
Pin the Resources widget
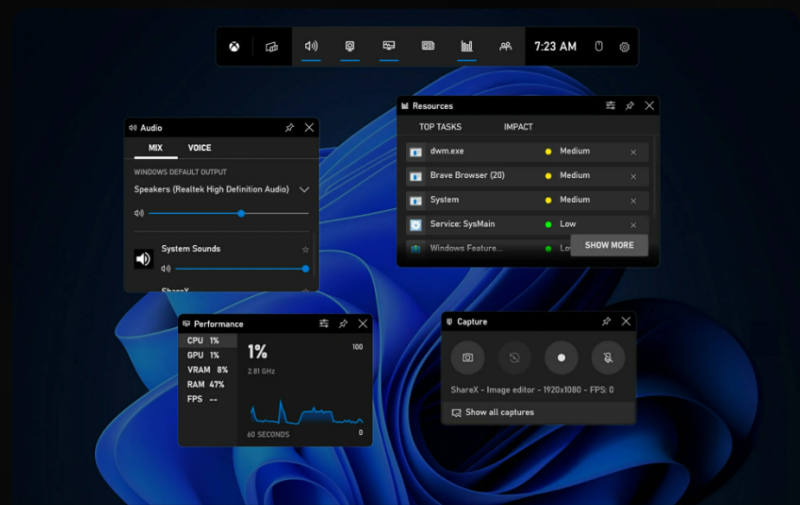(x=630, y=106)
